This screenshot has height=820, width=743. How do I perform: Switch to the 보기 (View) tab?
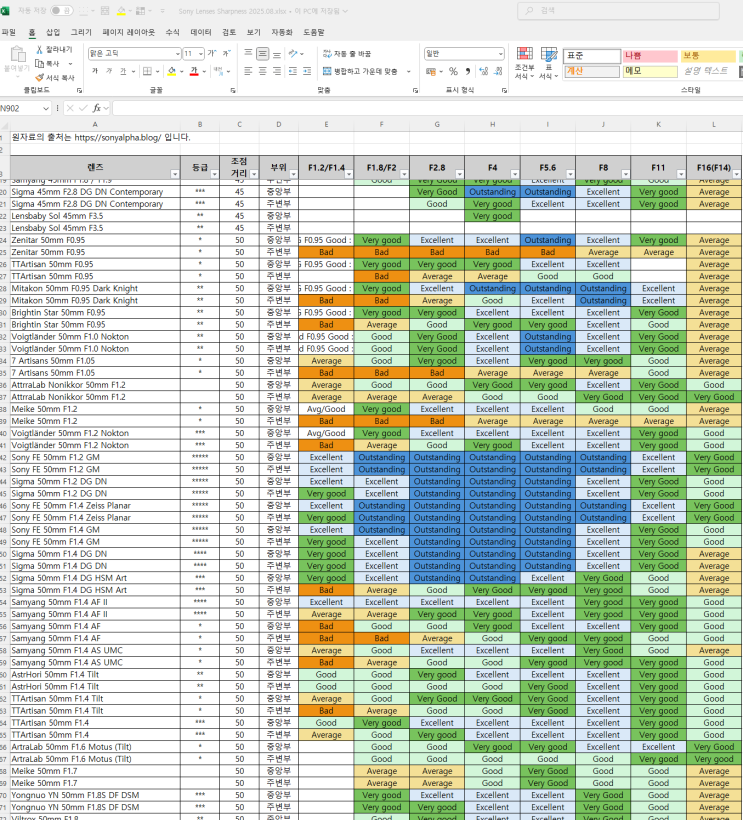[254, 32]
